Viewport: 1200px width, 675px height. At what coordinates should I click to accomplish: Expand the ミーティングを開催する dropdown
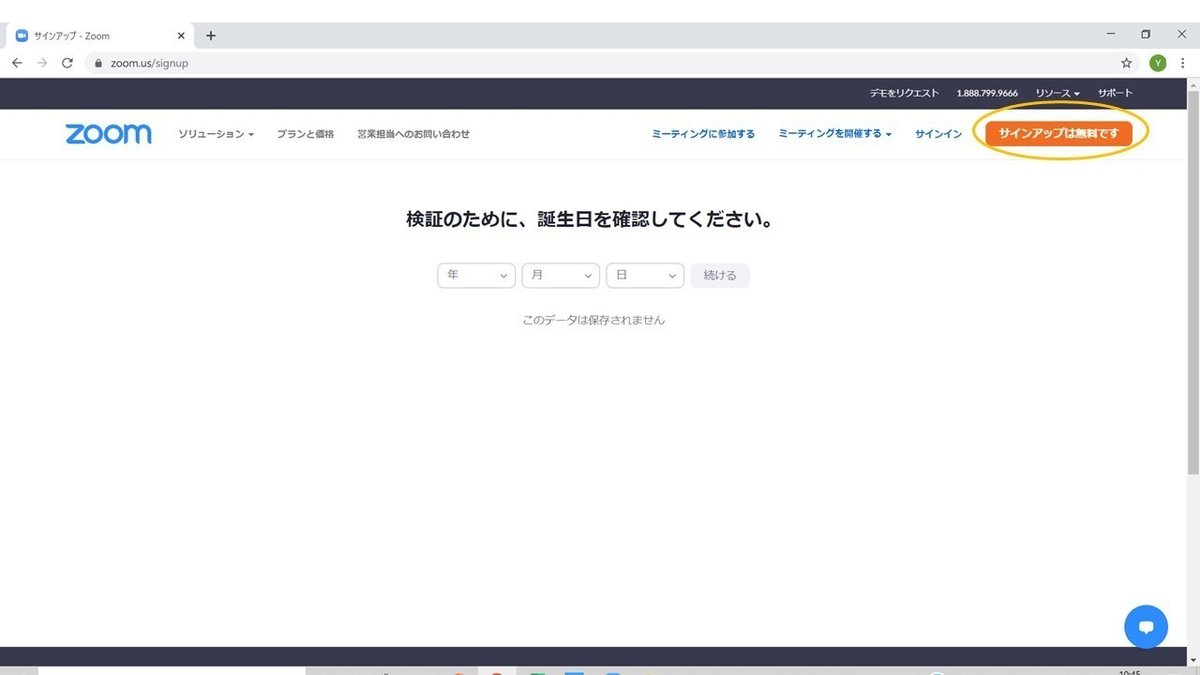click(835, 133)
